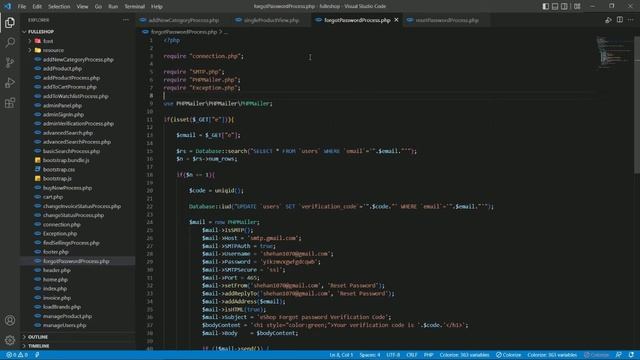Open the Accounts menu icon

[x=10, y=320]
